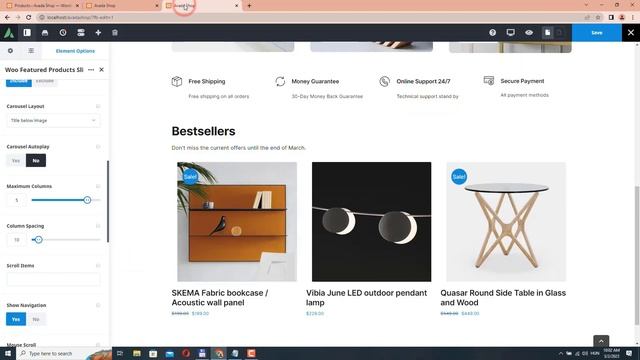This screenshot has height=360, width=640.
Task: Show hidden system tray icons
Action: tap(561, 353)
